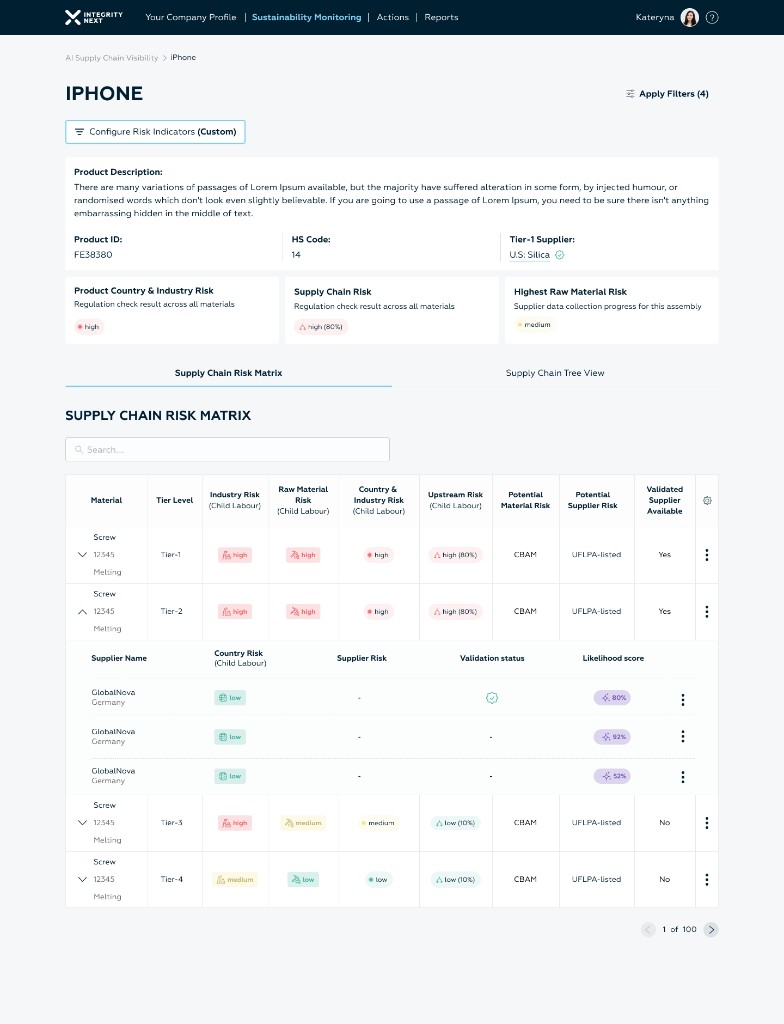Click in the risk matrix search field

[x=227, y=449]
